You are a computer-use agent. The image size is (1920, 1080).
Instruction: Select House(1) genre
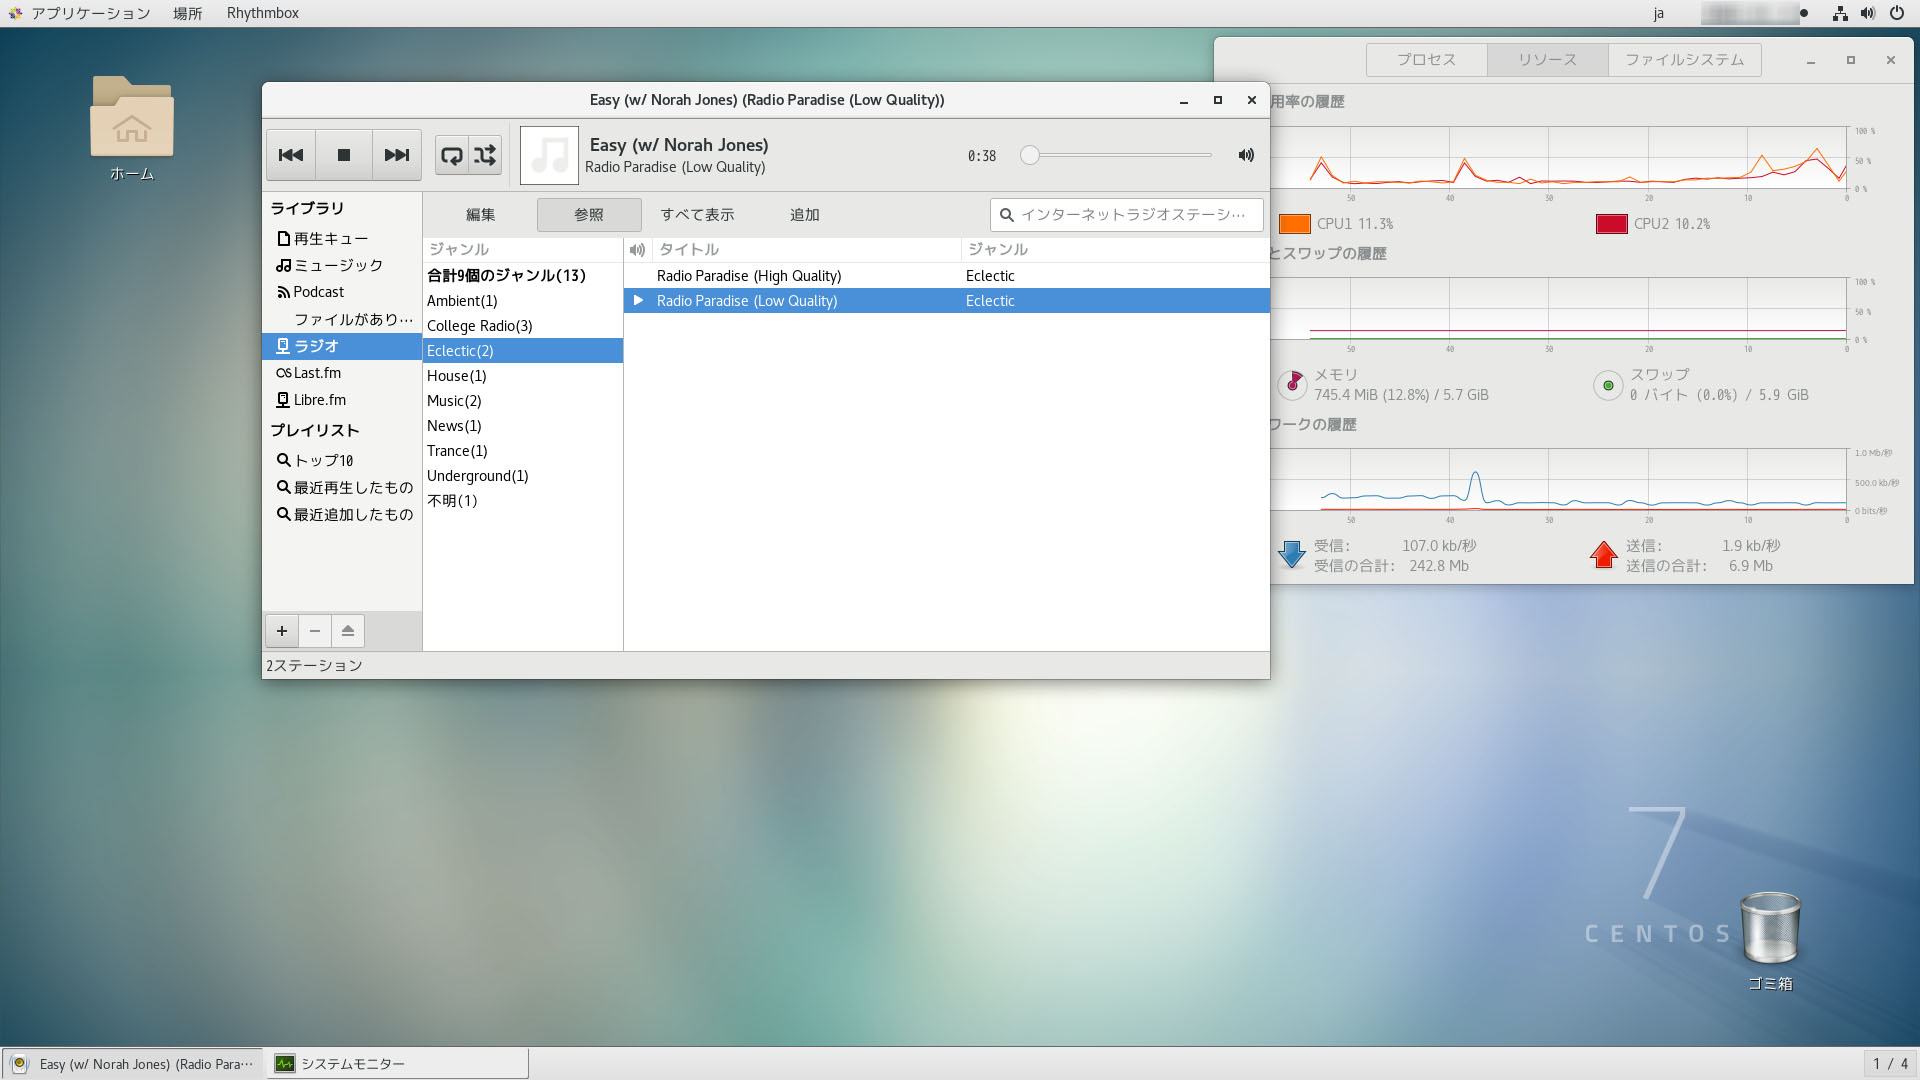[x=523, y=376]
